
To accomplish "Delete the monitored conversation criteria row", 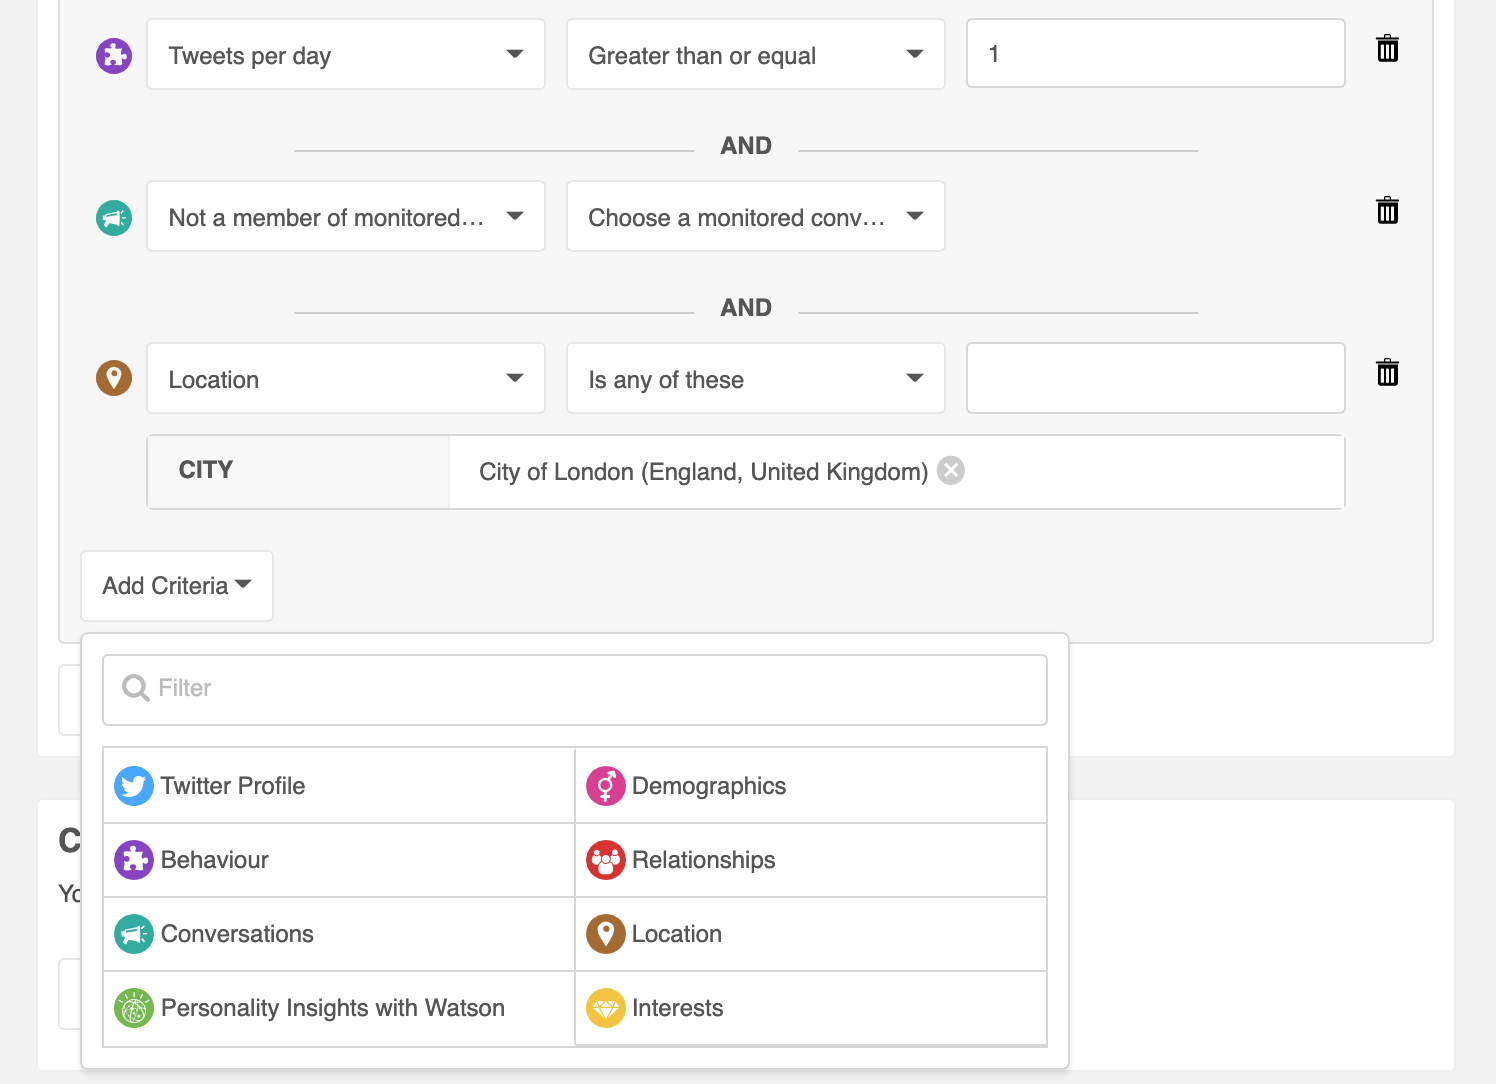I will click(x=1387, y=211).
